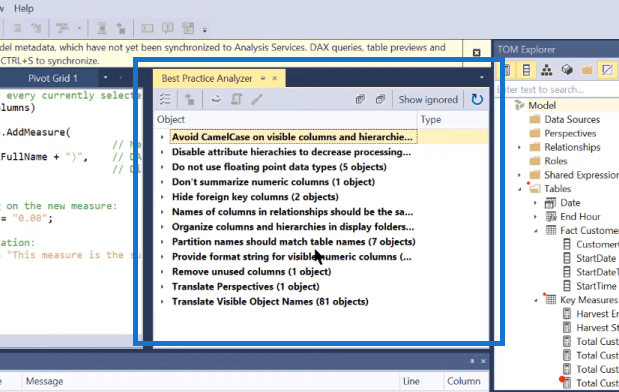This screenshot has width=619, height=392.
Task: Toggle hierarchies visibility in TOM Explorer
Action: tap(547, 70)
